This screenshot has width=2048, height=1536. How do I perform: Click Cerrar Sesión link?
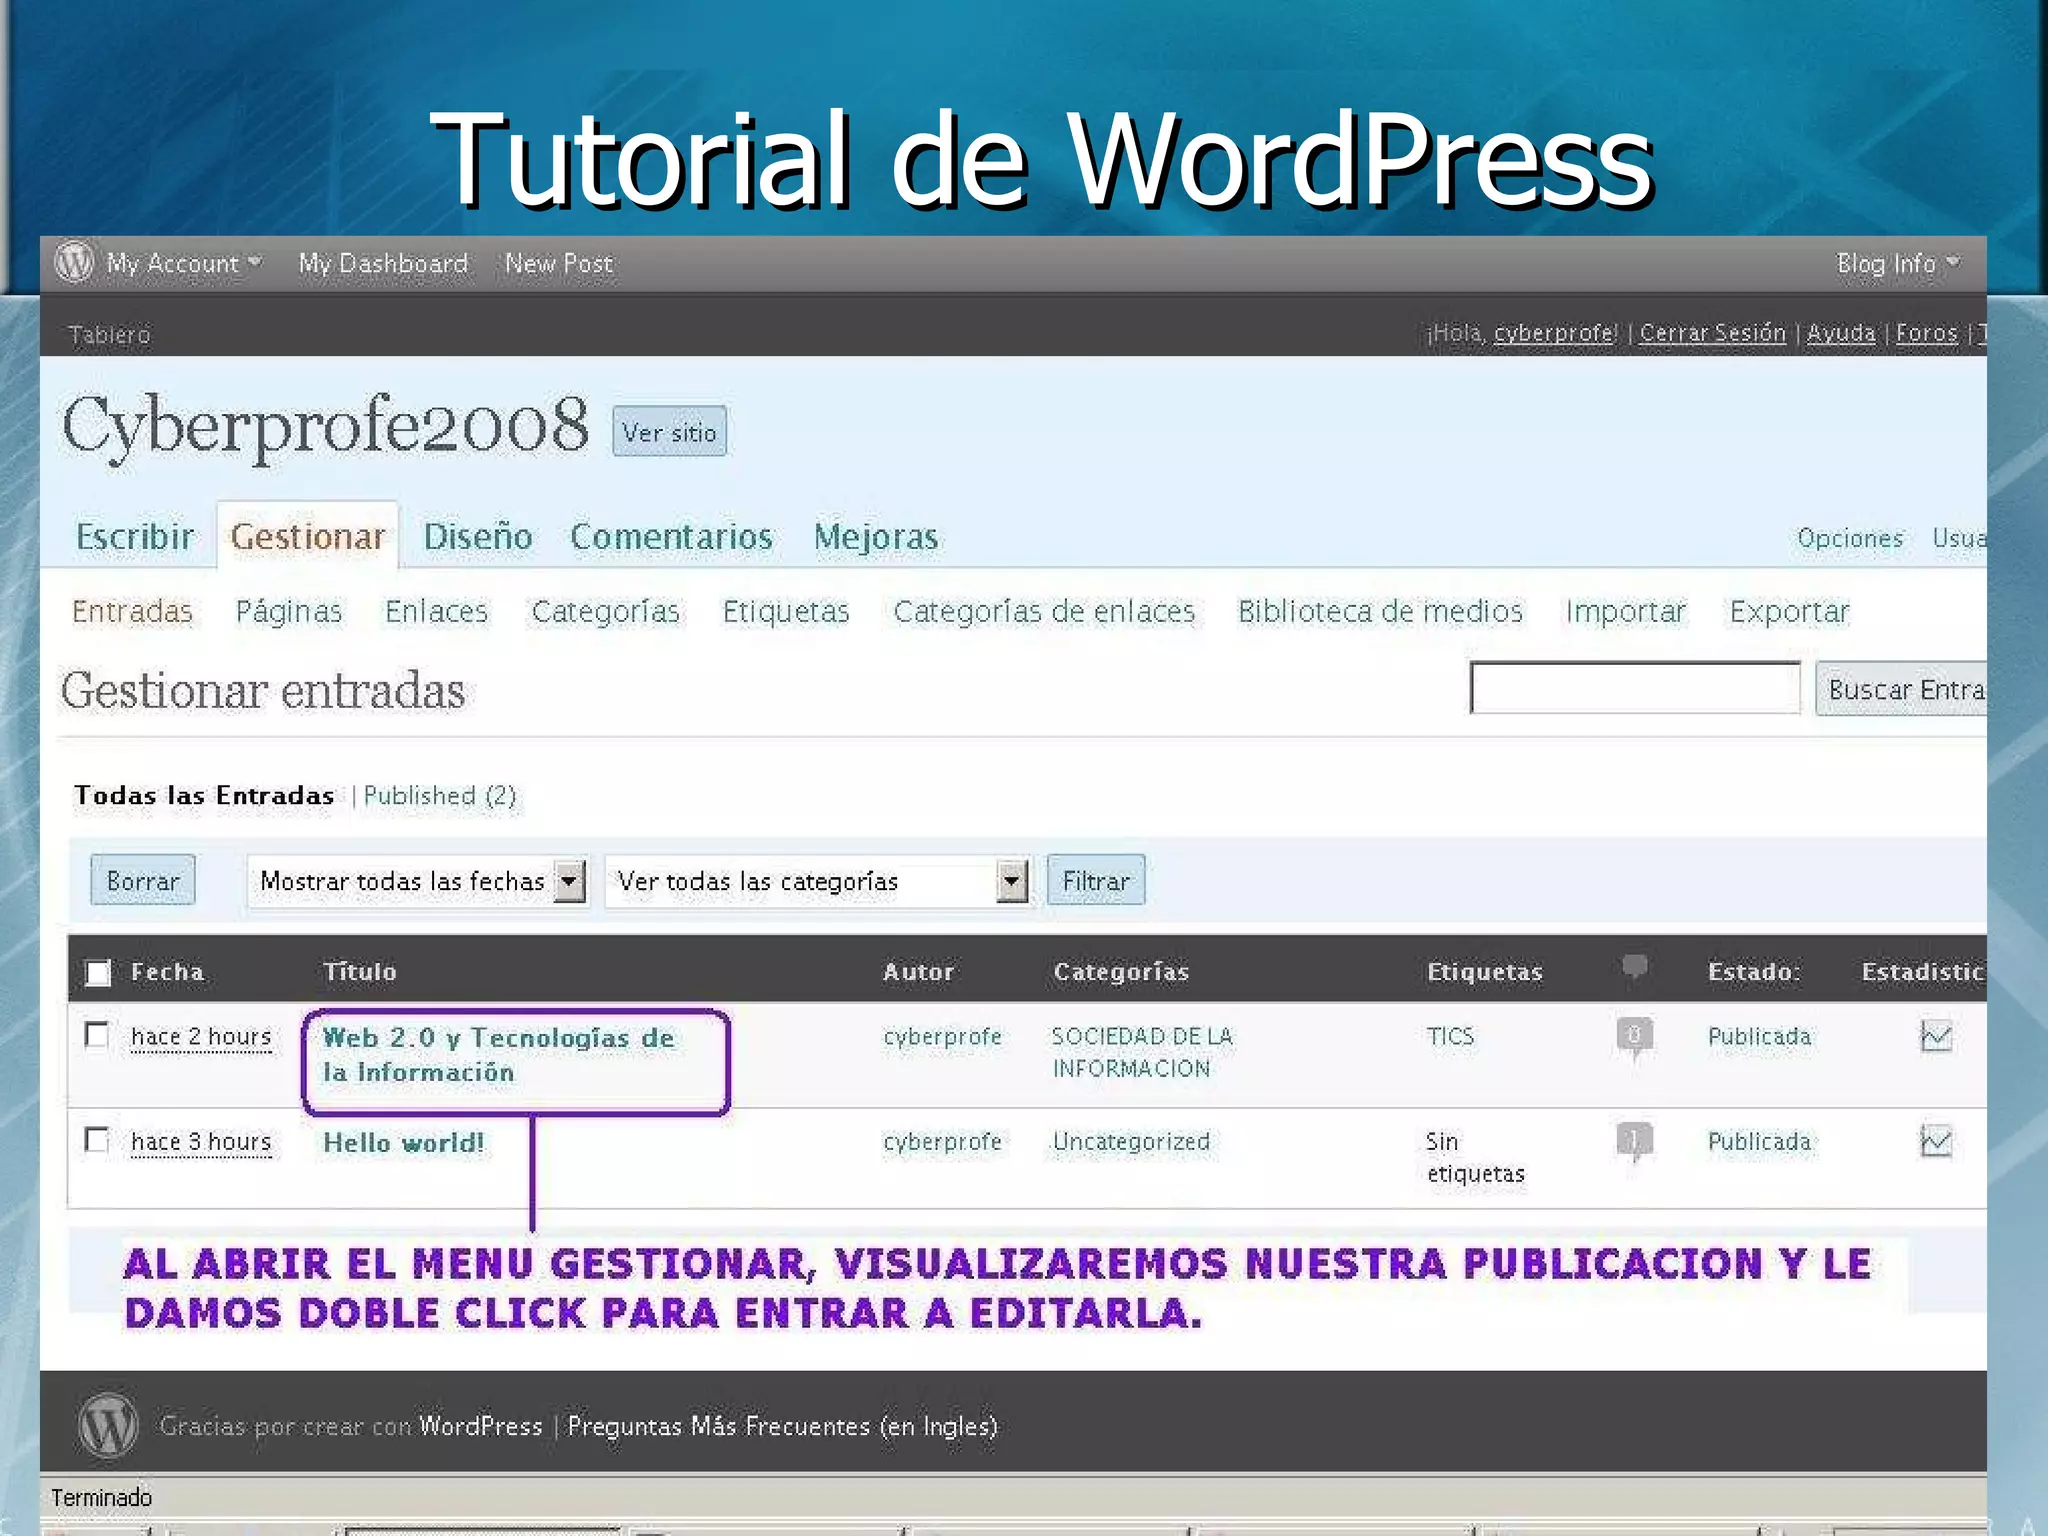point(1712,333)
